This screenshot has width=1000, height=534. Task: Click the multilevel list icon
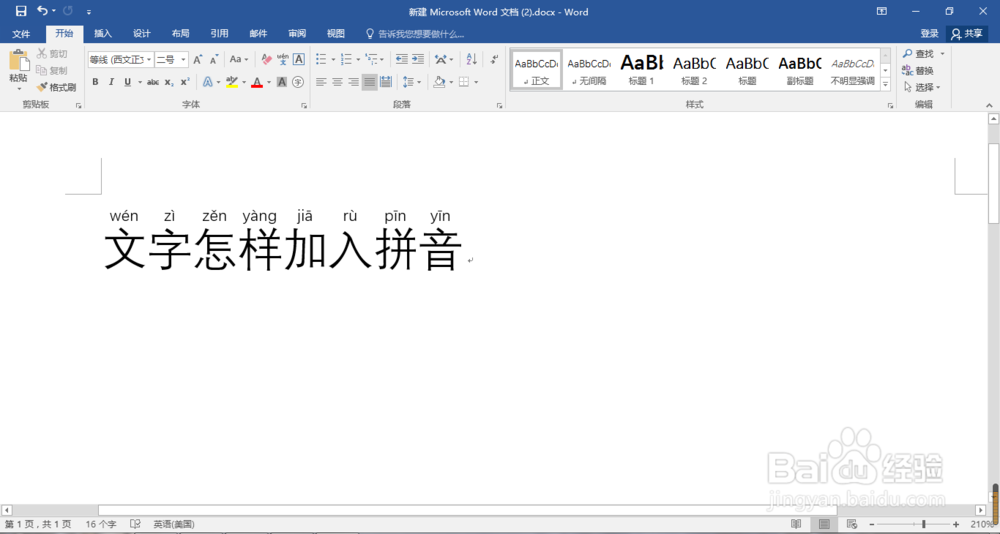point(371,59)
